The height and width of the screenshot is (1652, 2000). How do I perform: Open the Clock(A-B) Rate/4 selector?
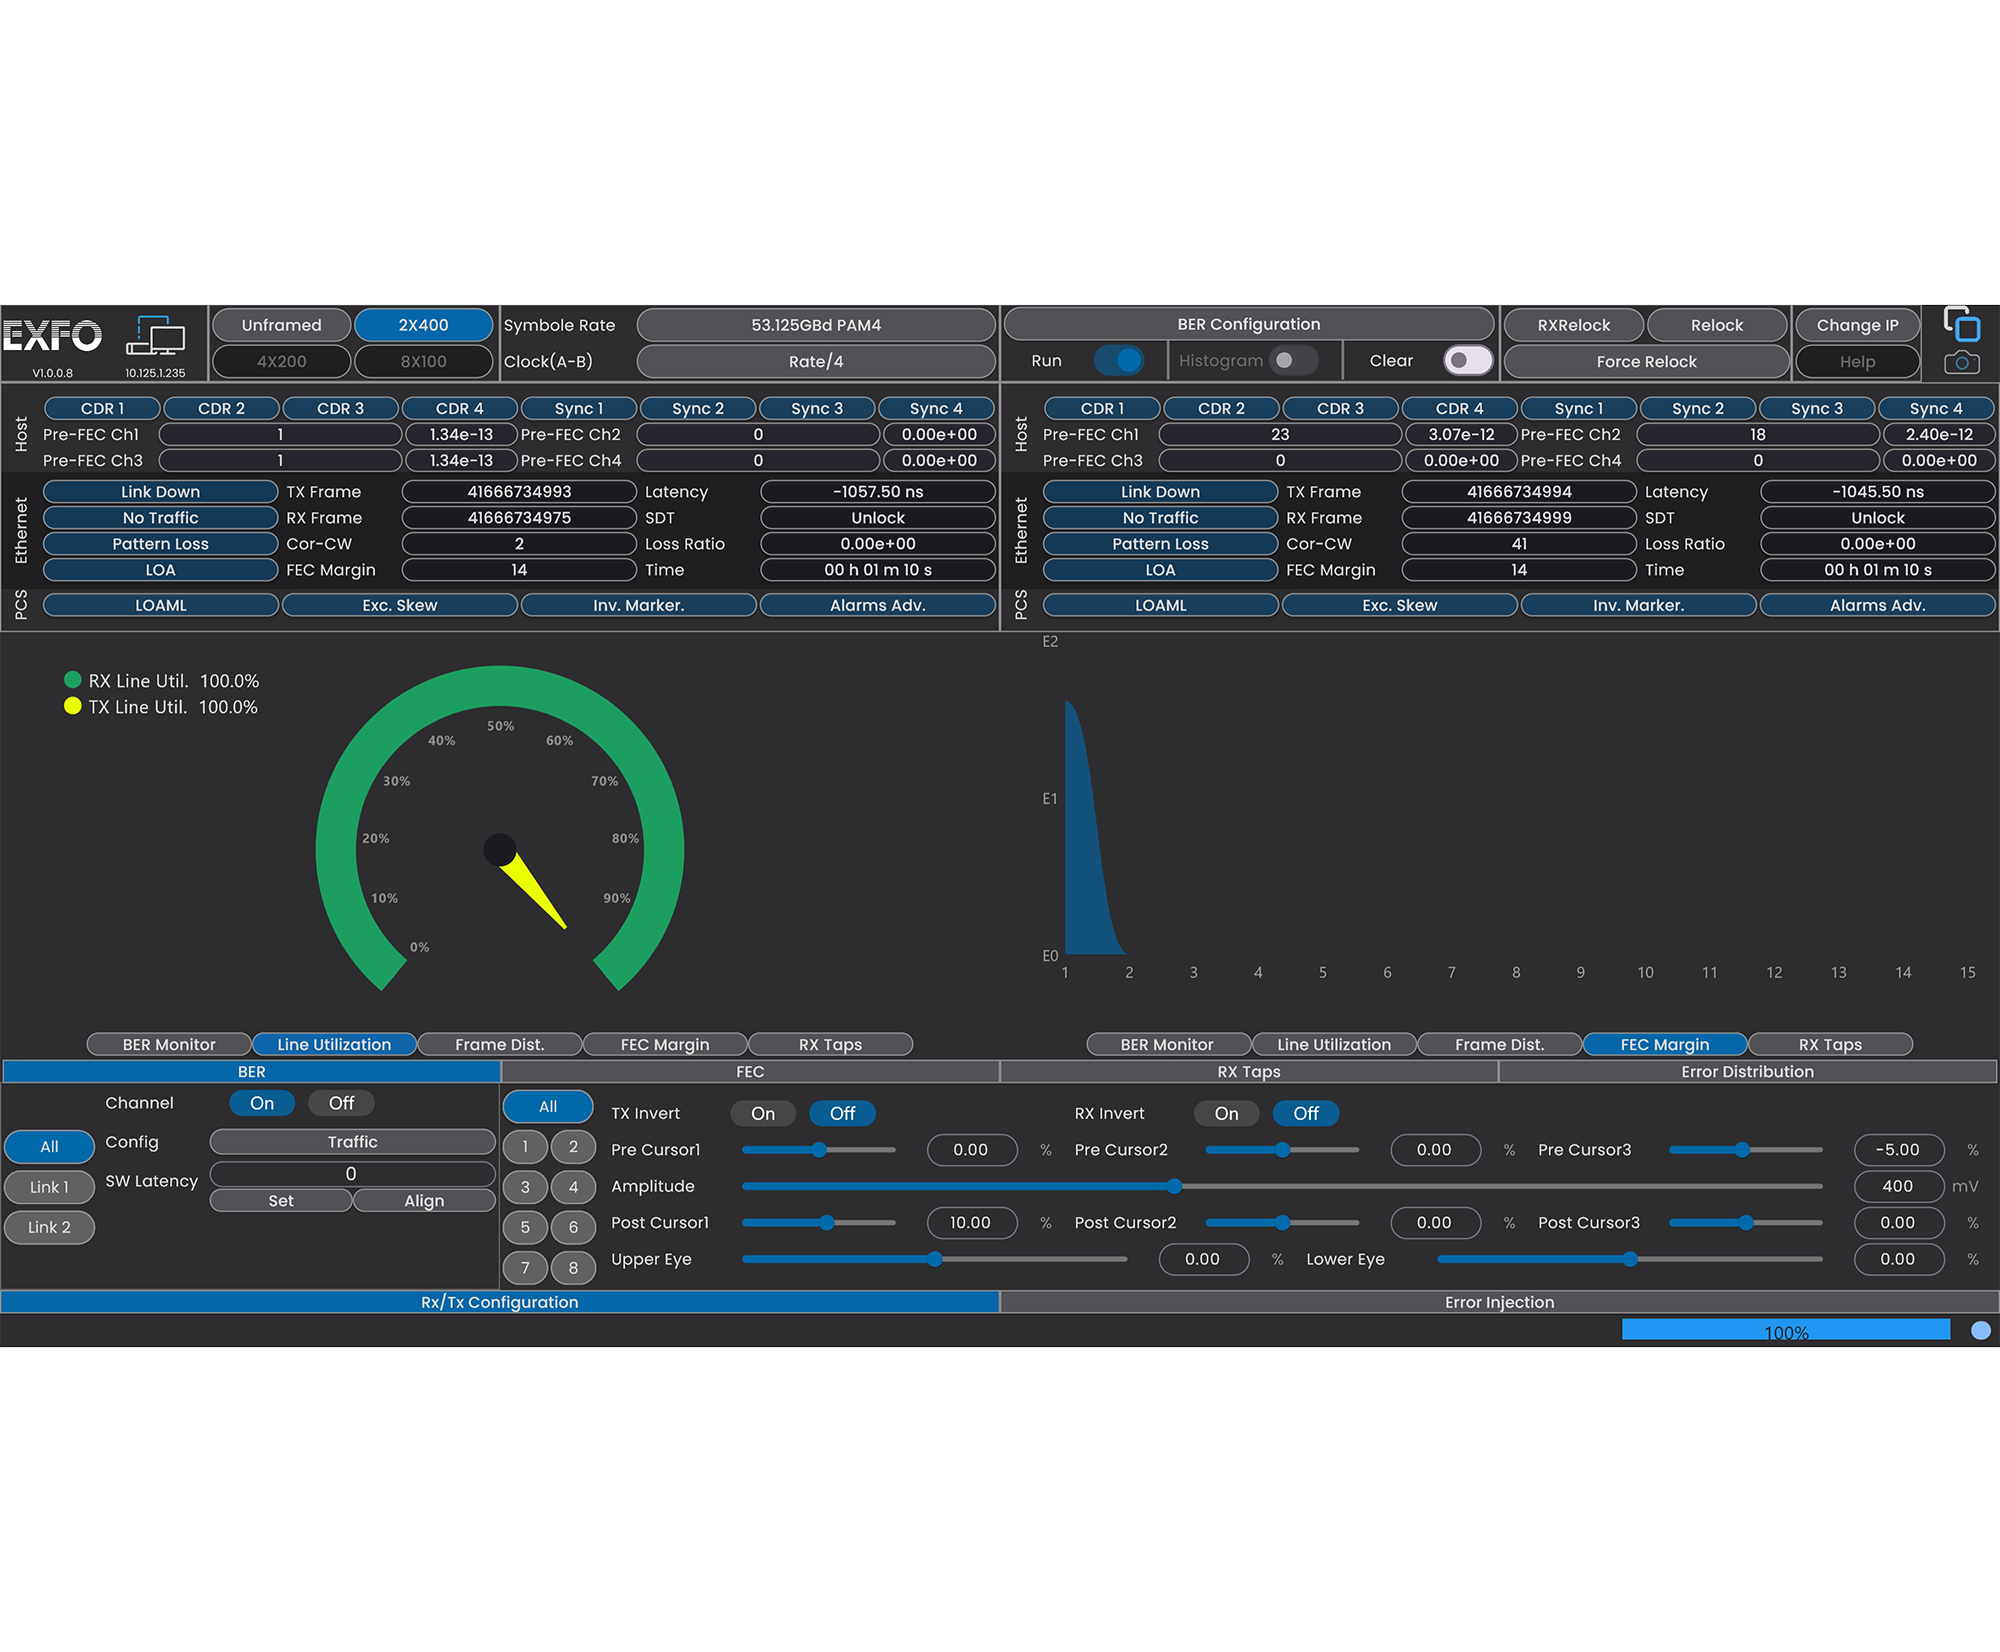[x=815, y=361]
